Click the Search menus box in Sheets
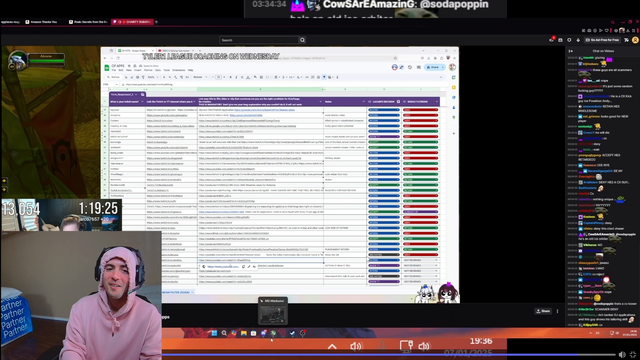 [114, 77]
